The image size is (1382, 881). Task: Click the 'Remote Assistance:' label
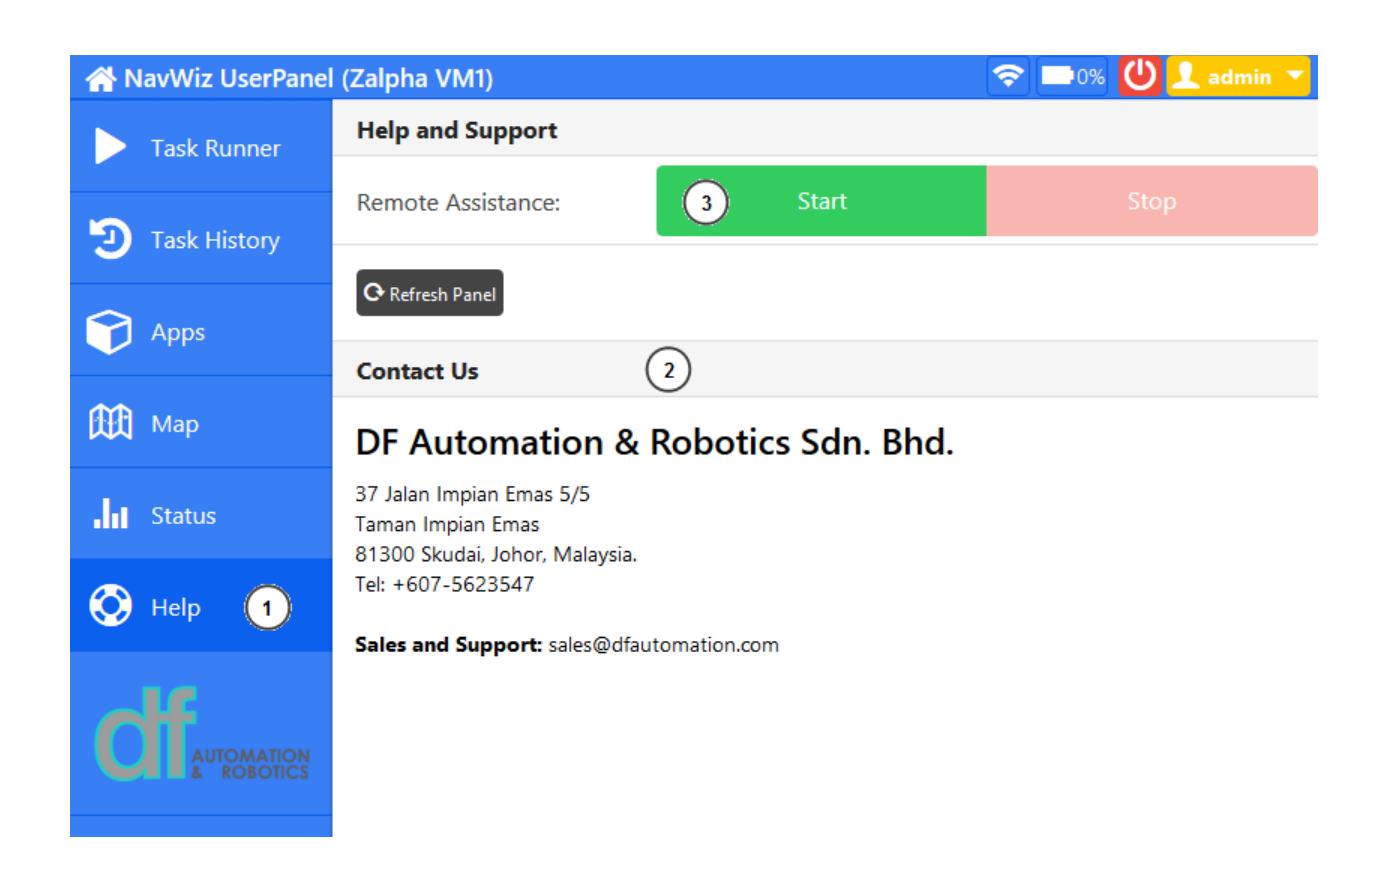(458, 202)
